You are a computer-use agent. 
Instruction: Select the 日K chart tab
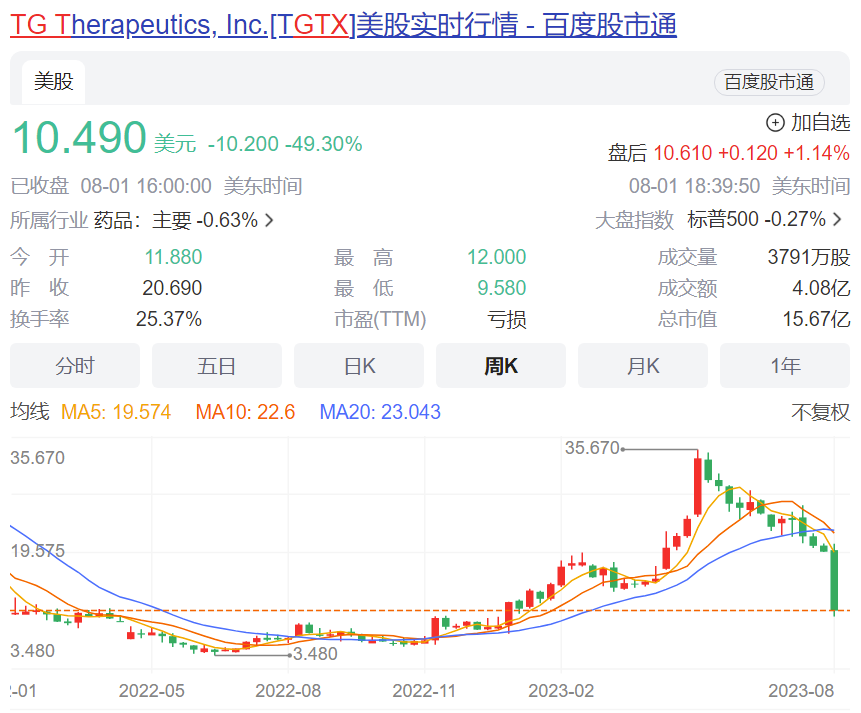click(x=358, y=366)
